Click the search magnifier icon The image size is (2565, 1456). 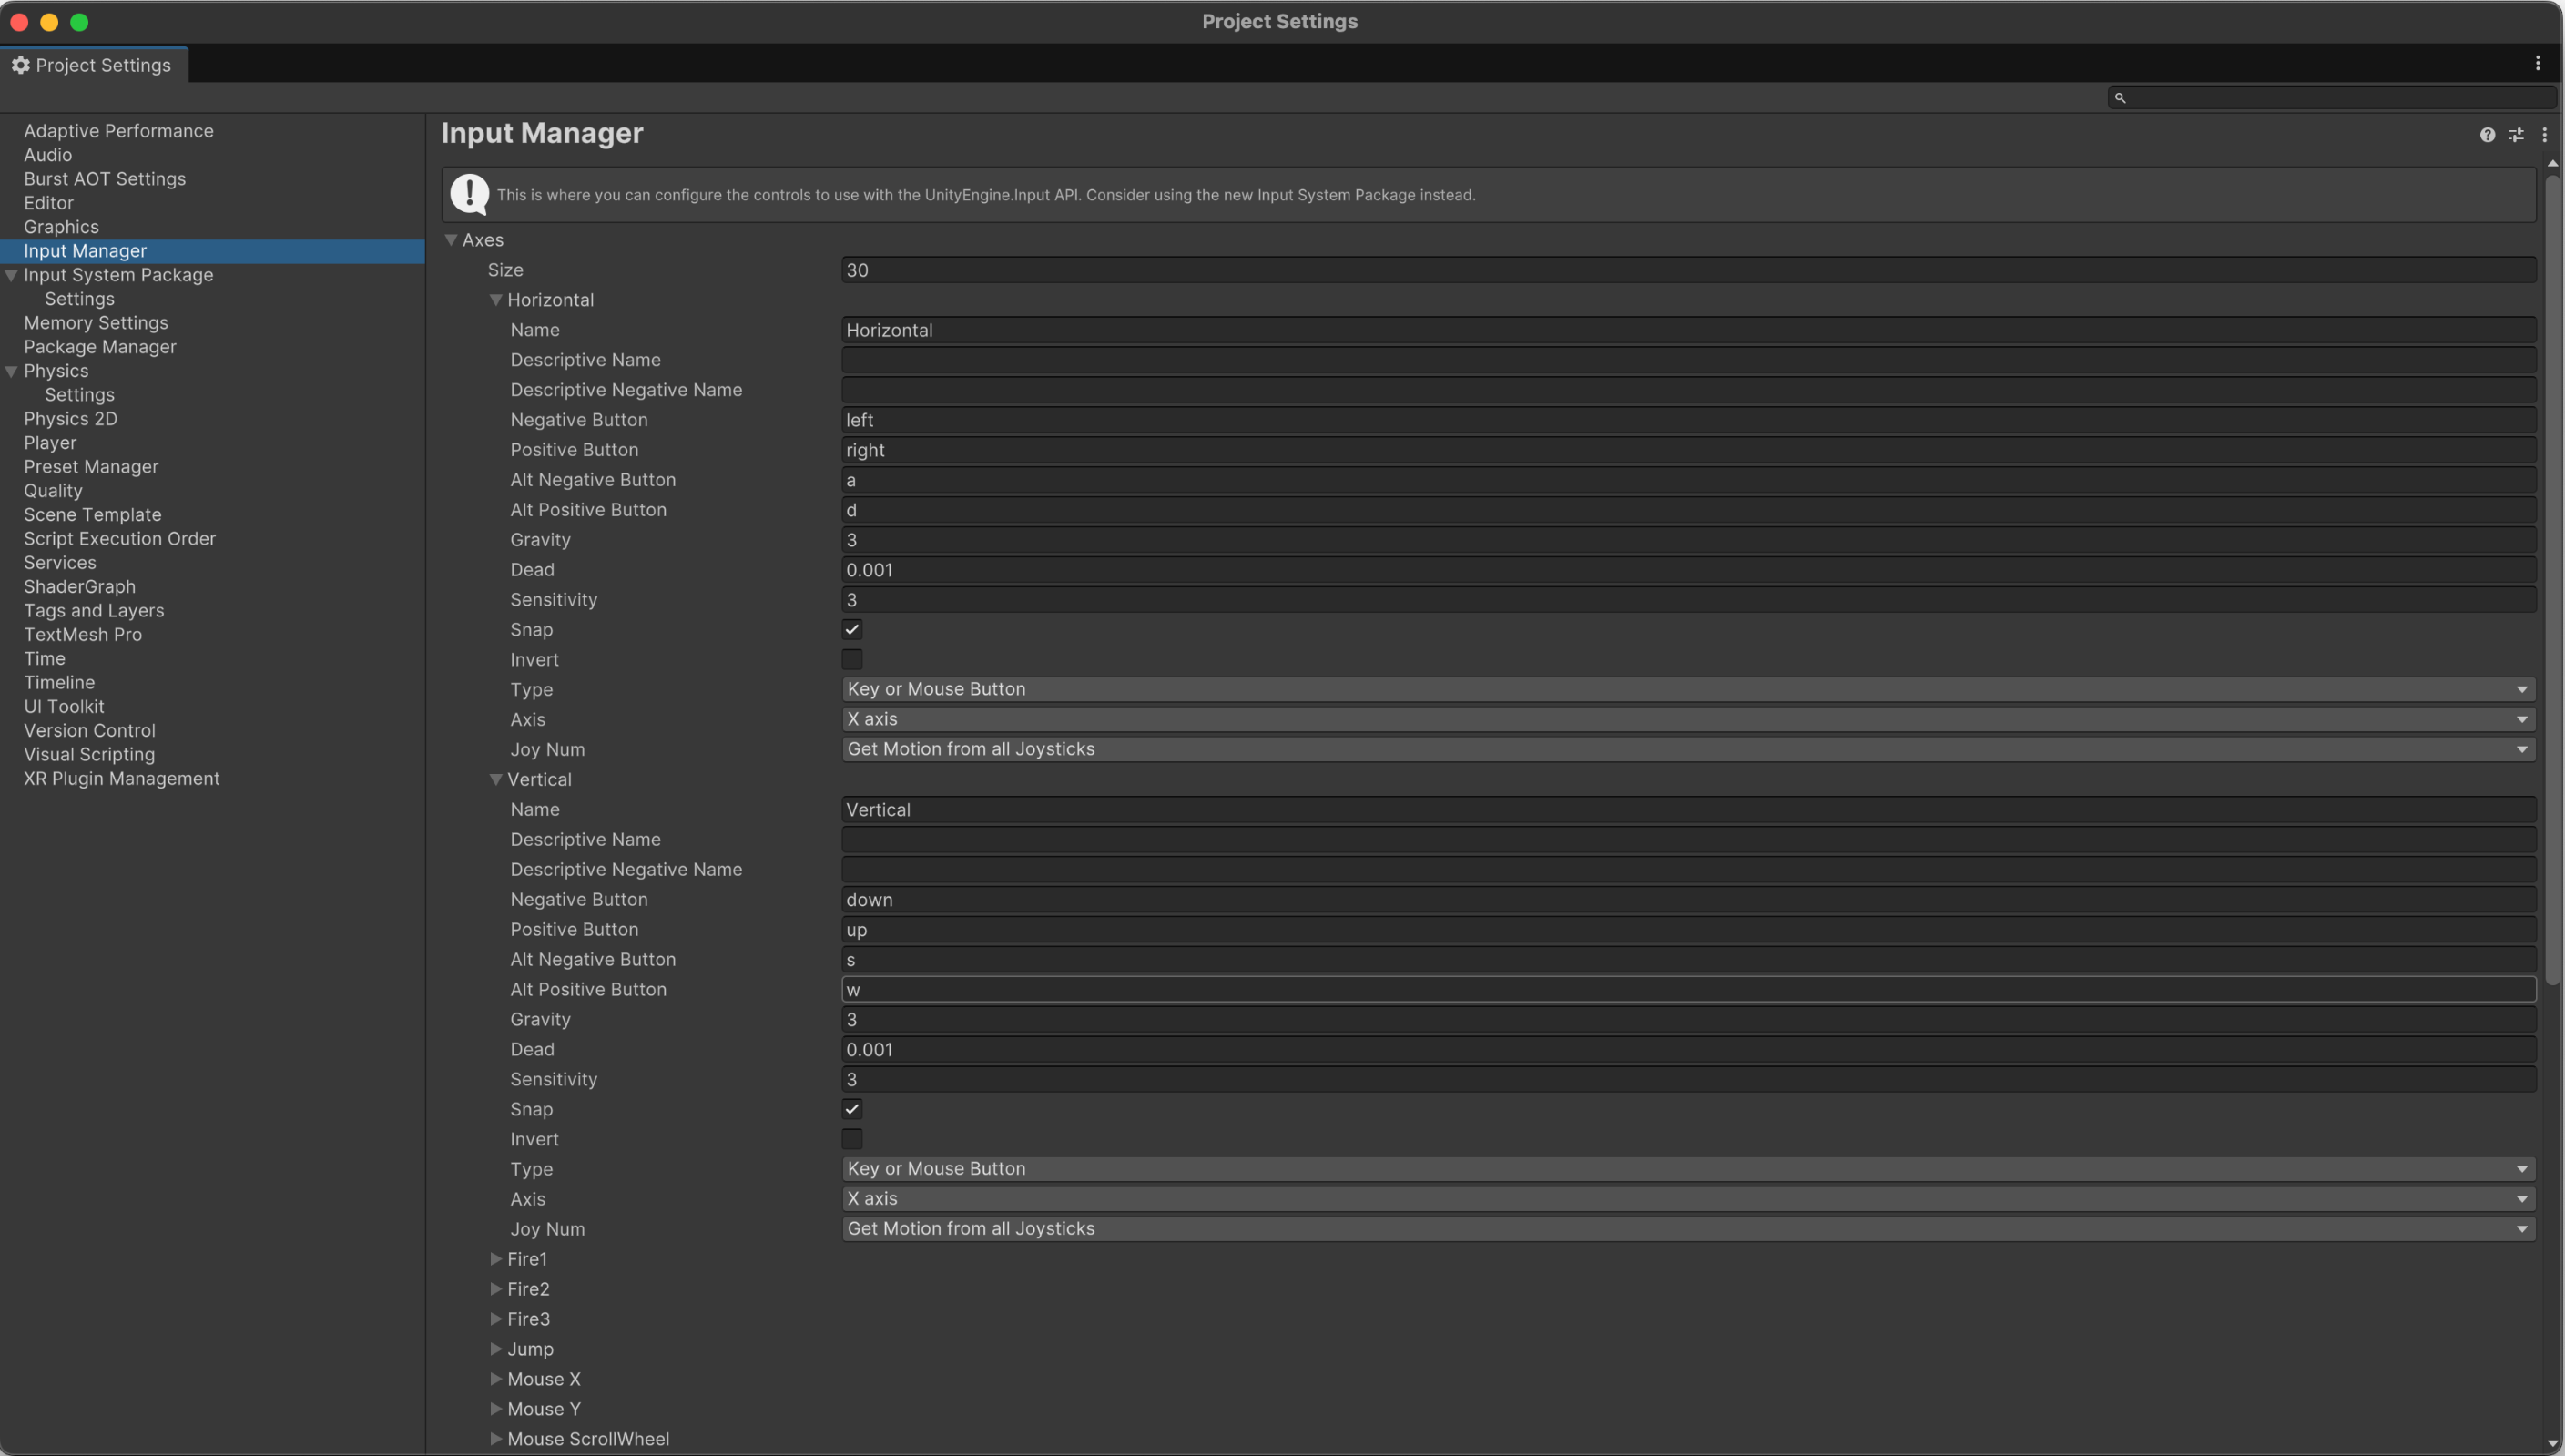2120,98
